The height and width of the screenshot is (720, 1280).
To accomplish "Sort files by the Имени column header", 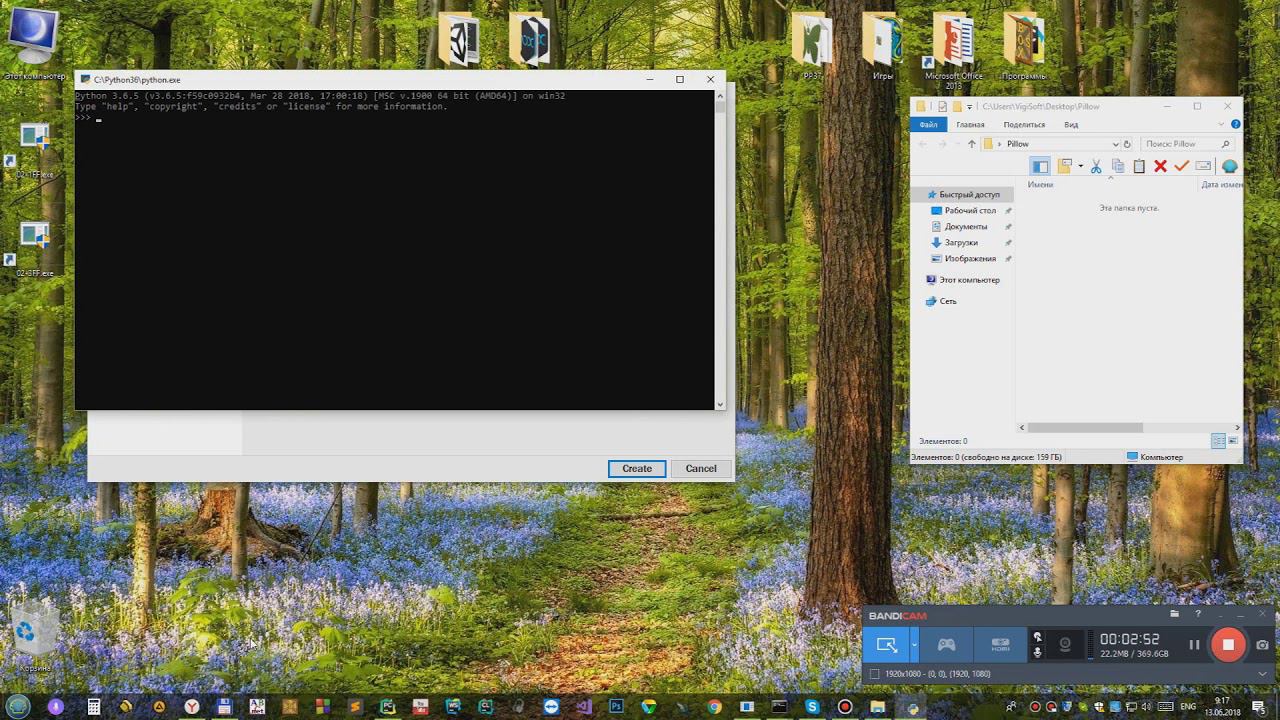I will tap(1040, 185).
